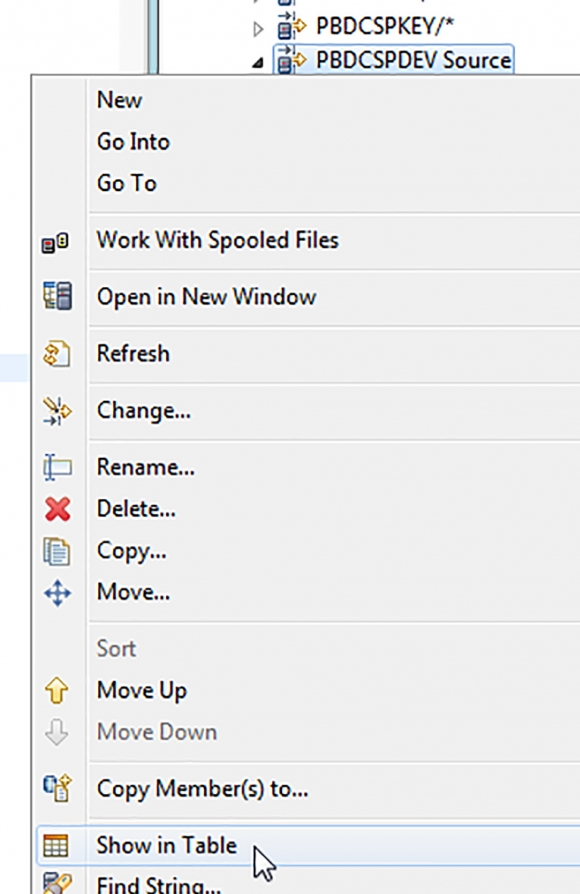Select Show in Table menu entry
This screenshot has width=580, height=894.
167,845
